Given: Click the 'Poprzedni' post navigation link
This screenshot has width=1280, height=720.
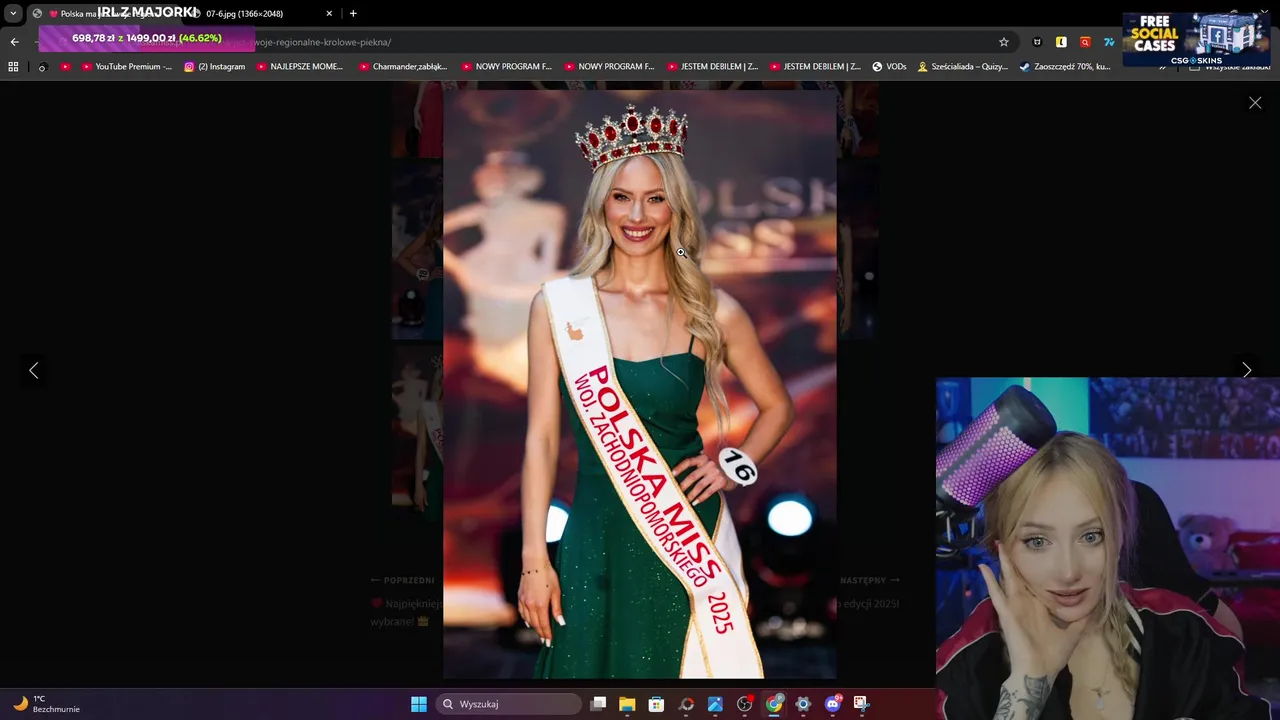Looking at the screenshot, I should (x=402, y=580).
